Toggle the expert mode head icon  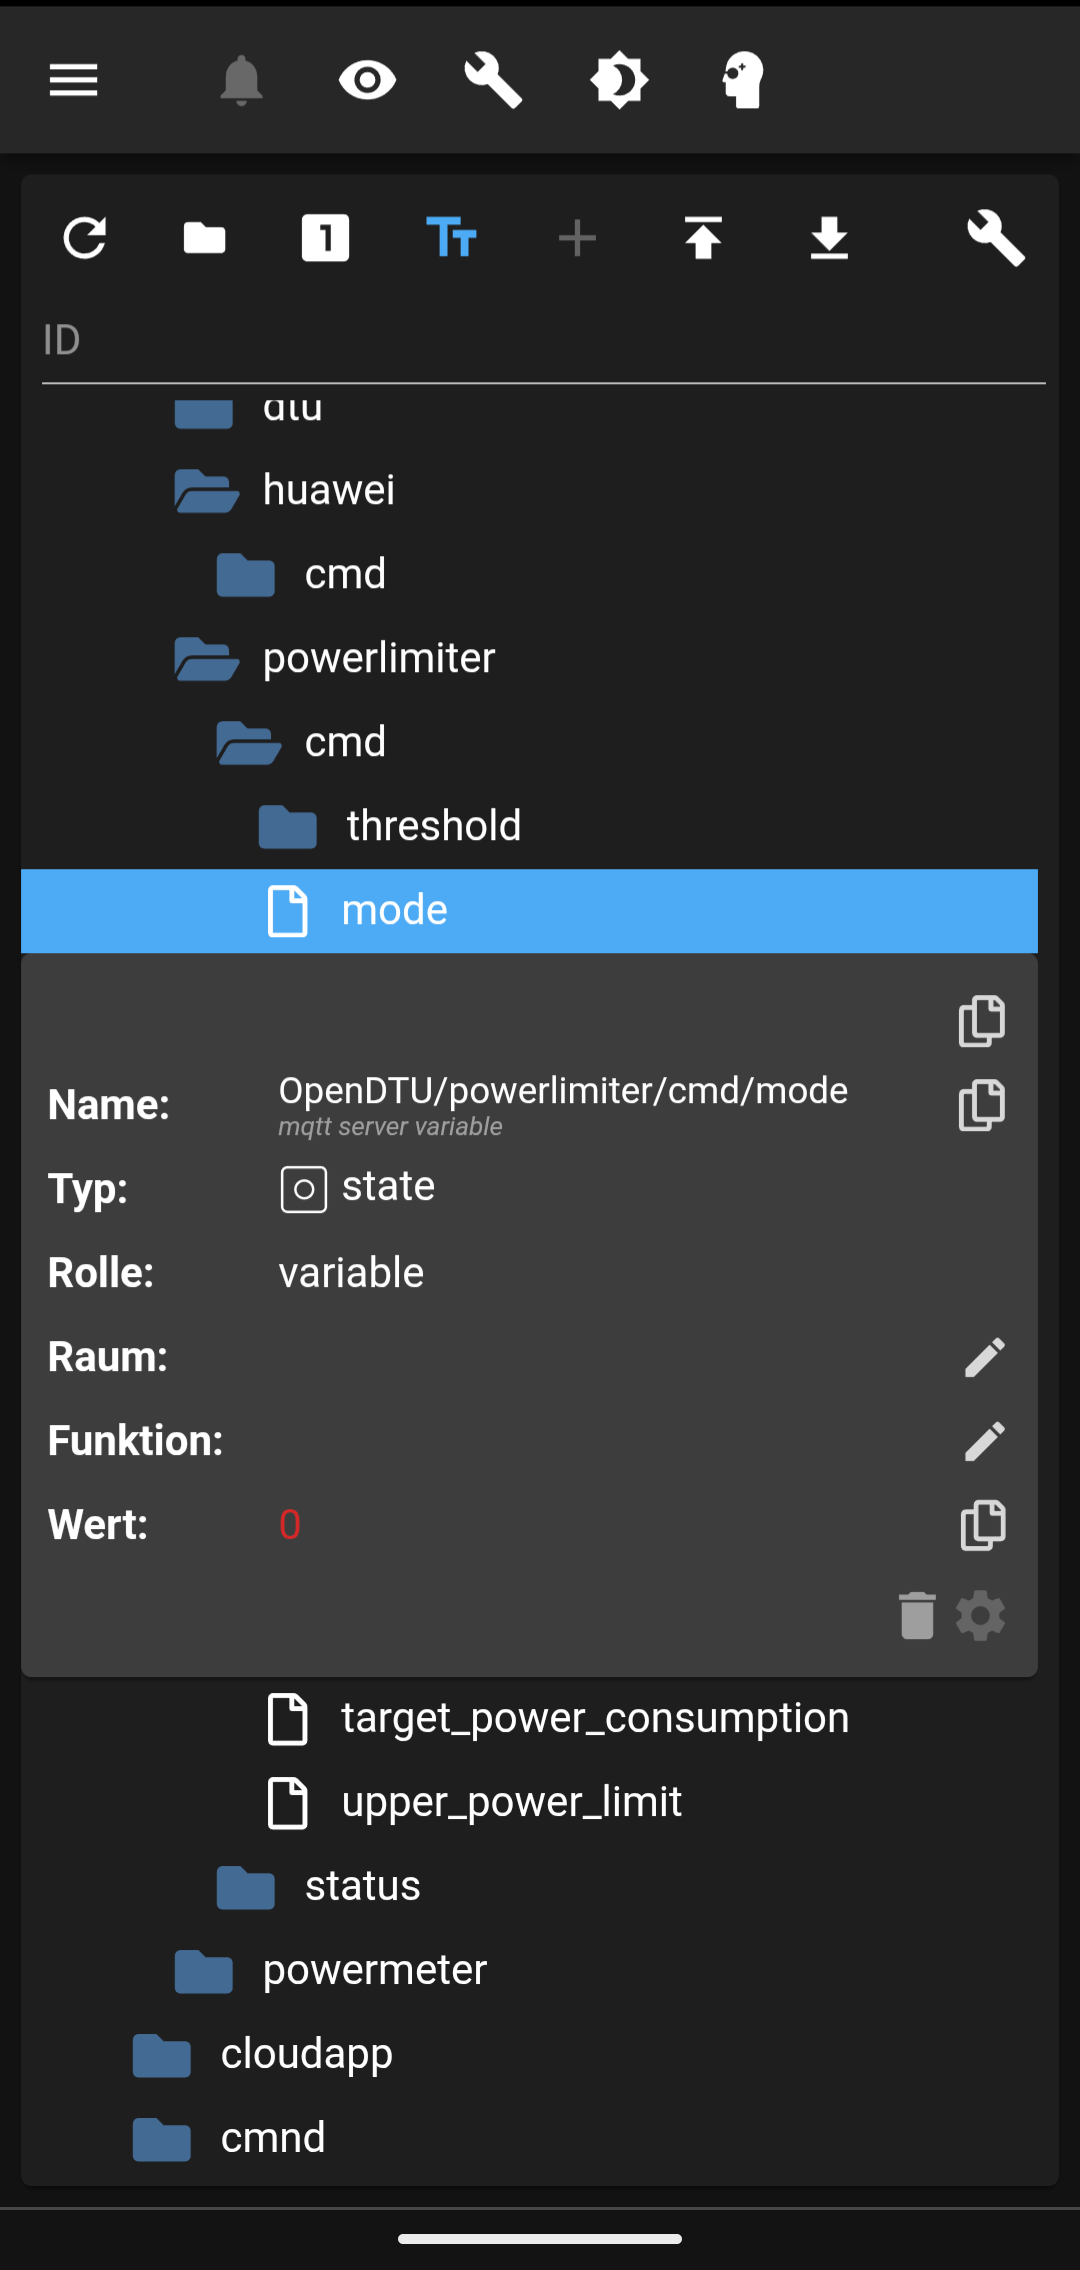point(743,80)
